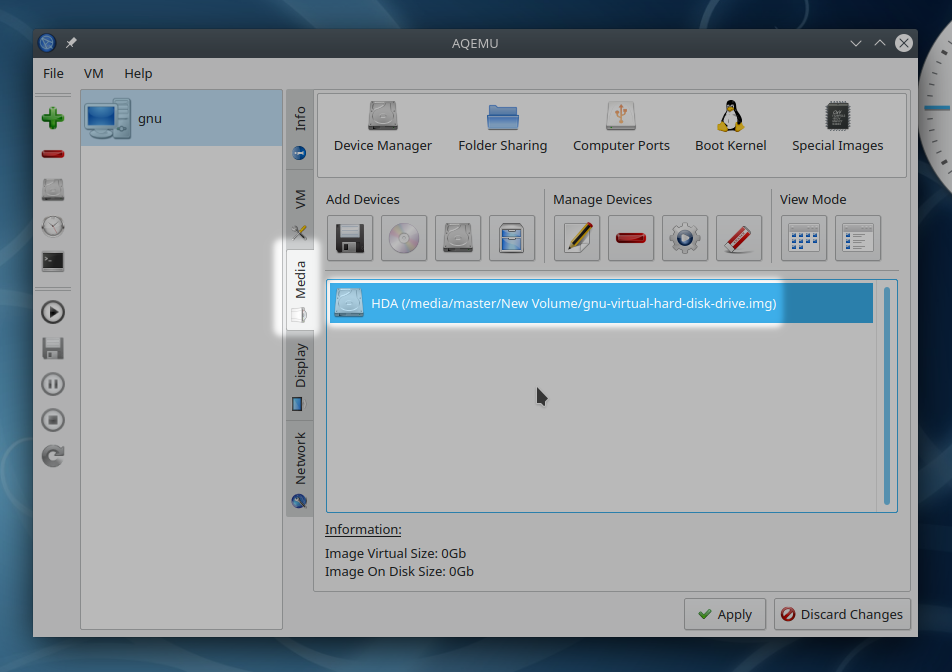Image resolution: width=952 pixels, height=672 pixels.
Task: Click the pin icon in title bar
Action: tap(71, 43)
